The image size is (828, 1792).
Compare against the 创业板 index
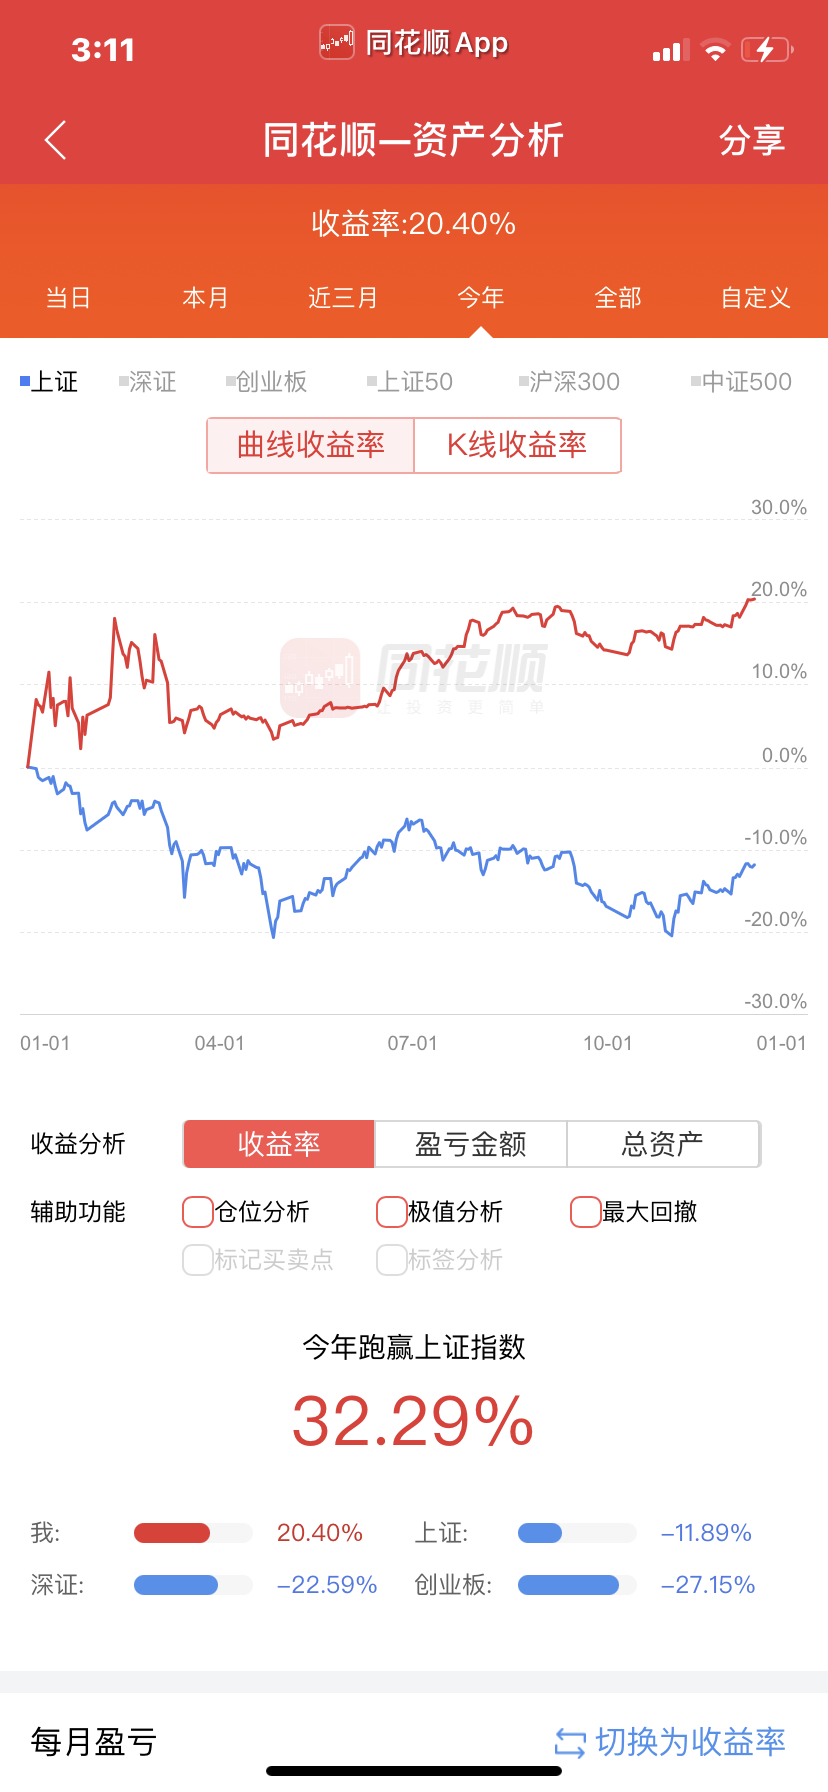267,382
